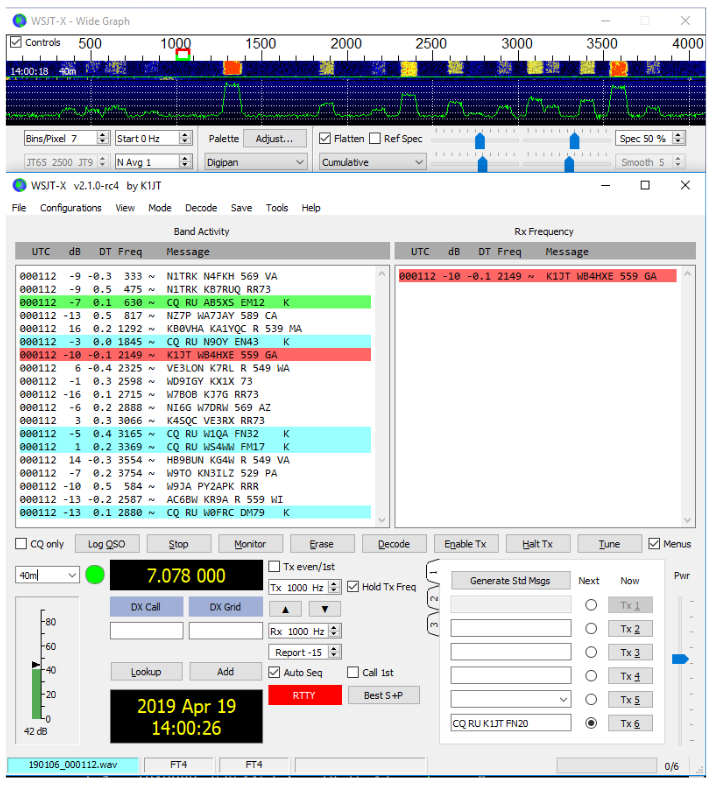This screenshot has height=785, width=713.
Task: Open the Save menu
Action: [241, 208]
